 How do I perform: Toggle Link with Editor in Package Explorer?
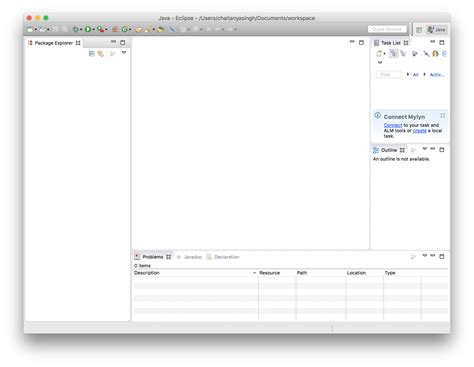[x=101, y=53]
